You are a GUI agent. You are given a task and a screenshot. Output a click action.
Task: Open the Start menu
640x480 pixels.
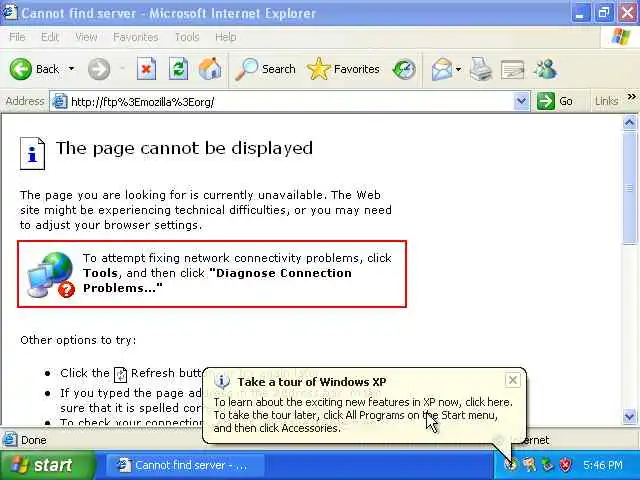[x=47, y=465]
